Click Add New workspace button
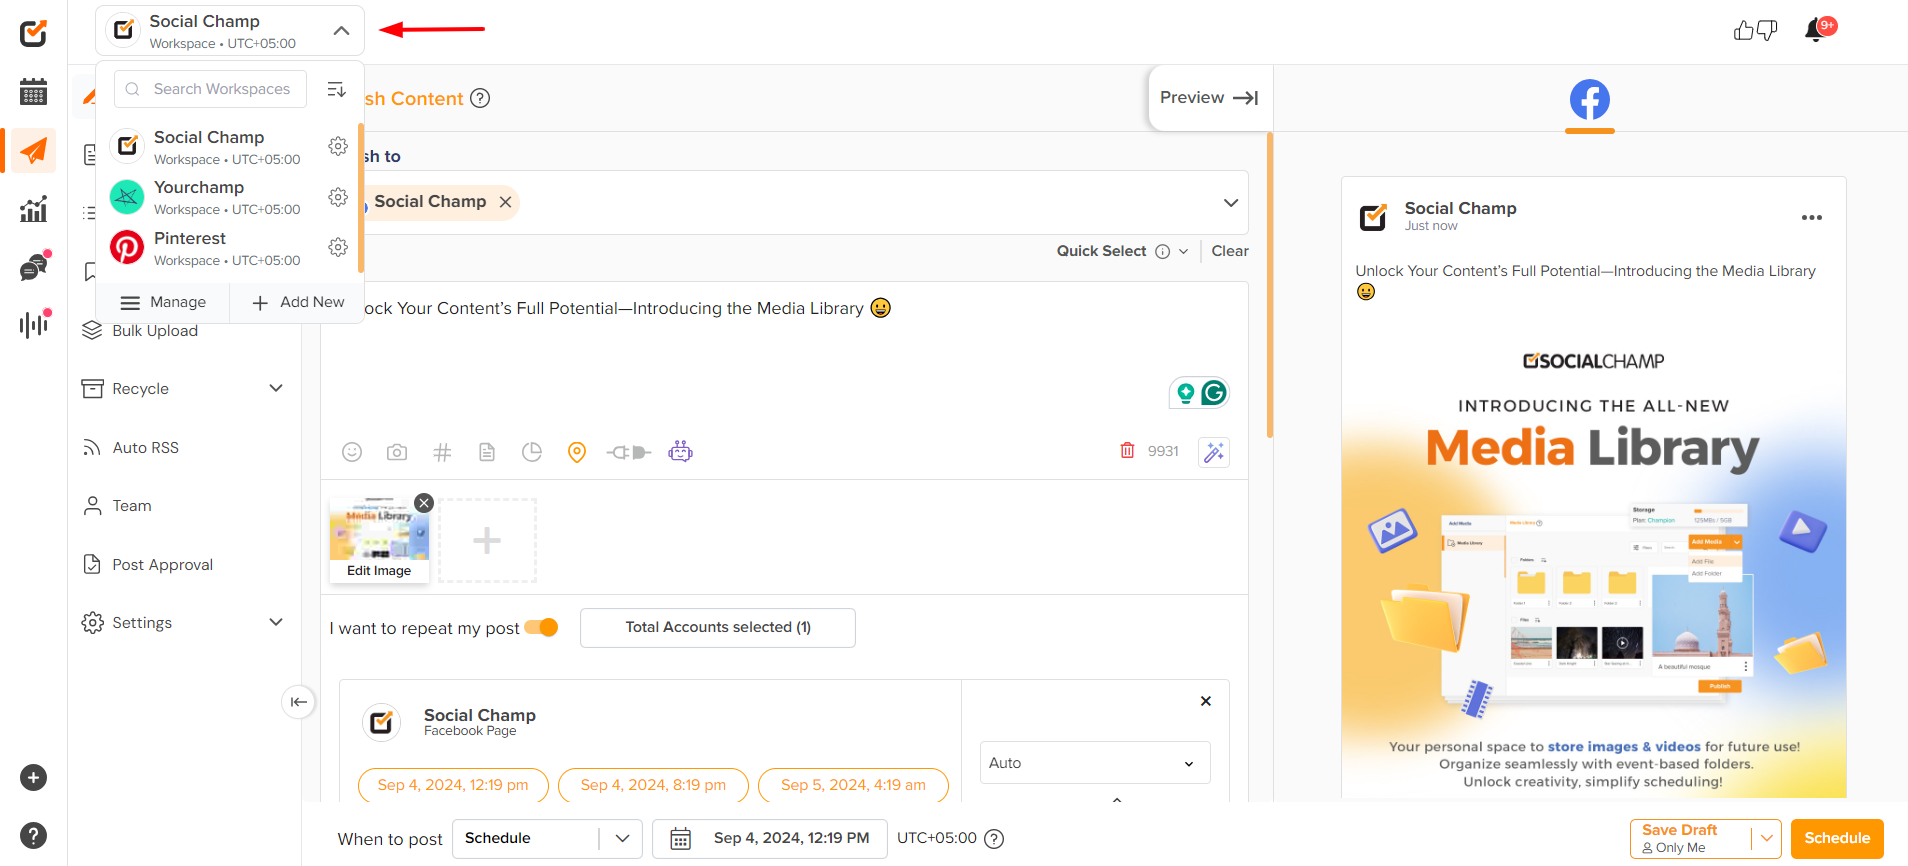The image size is (1908, 866). click(298, 302)
